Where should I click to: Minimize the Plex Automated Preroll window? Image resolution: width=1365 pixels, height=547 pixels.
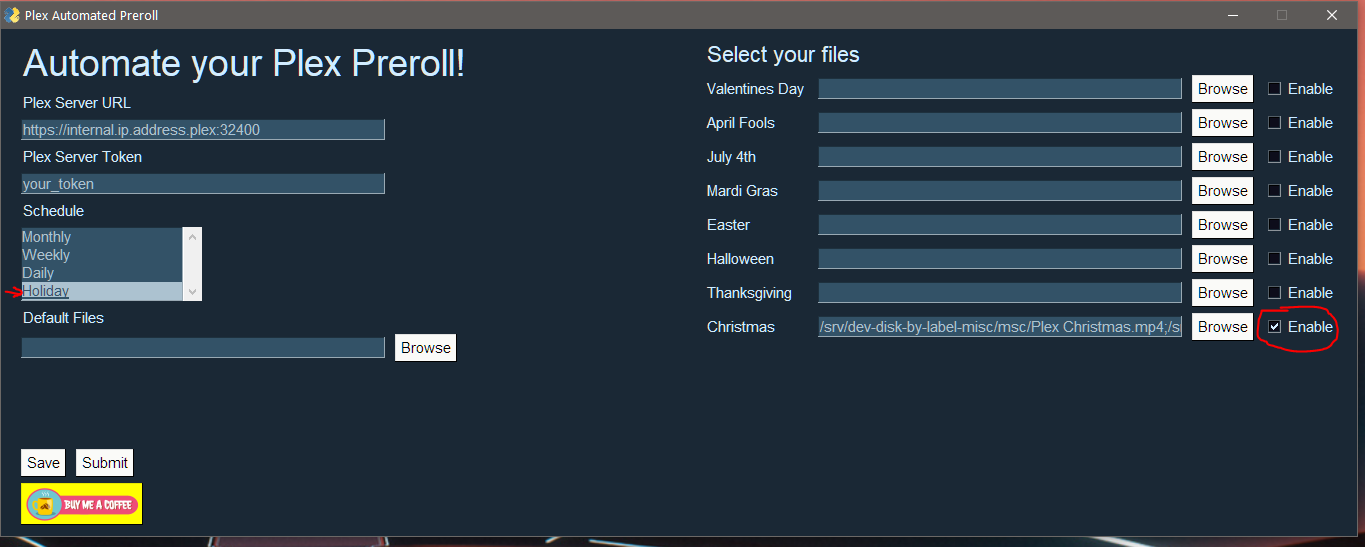tap(1232, 15)
